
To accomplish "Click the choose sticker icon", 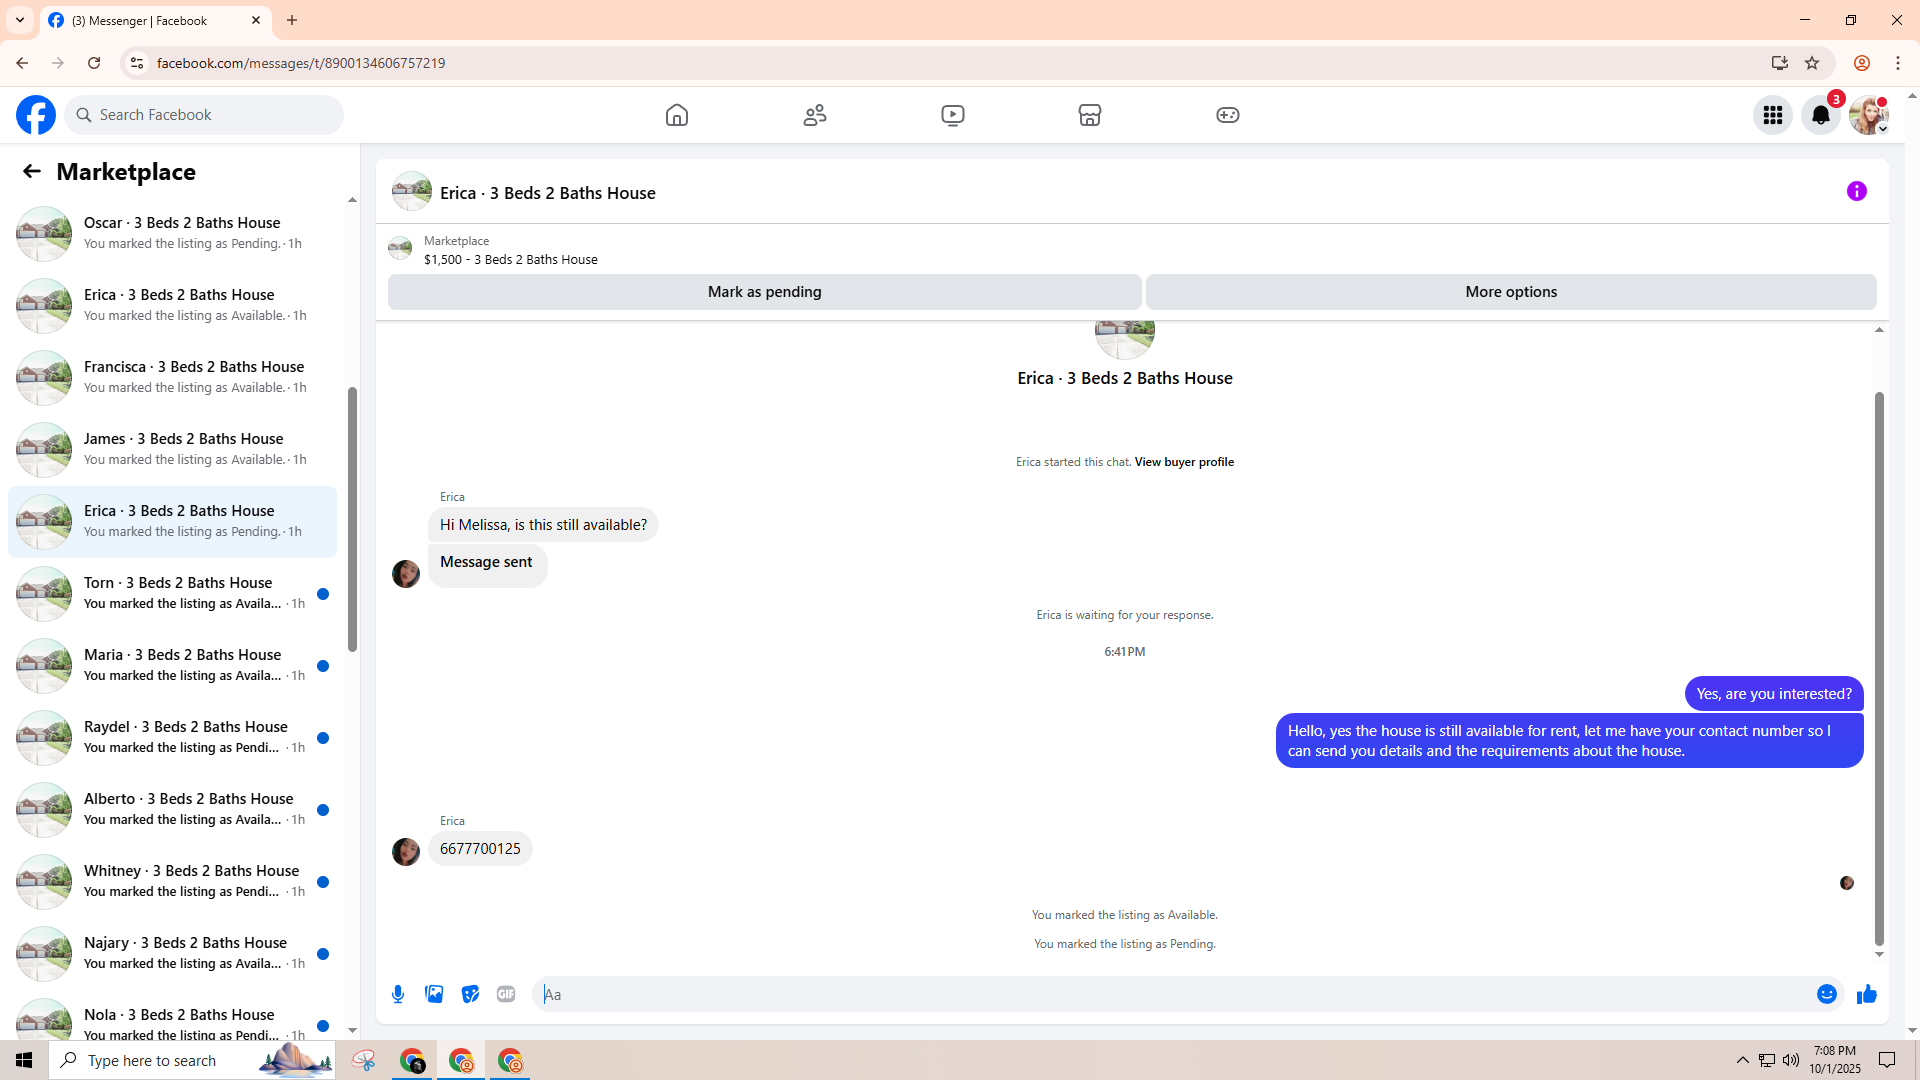I will pyautogui.click(x=470, y=994).
